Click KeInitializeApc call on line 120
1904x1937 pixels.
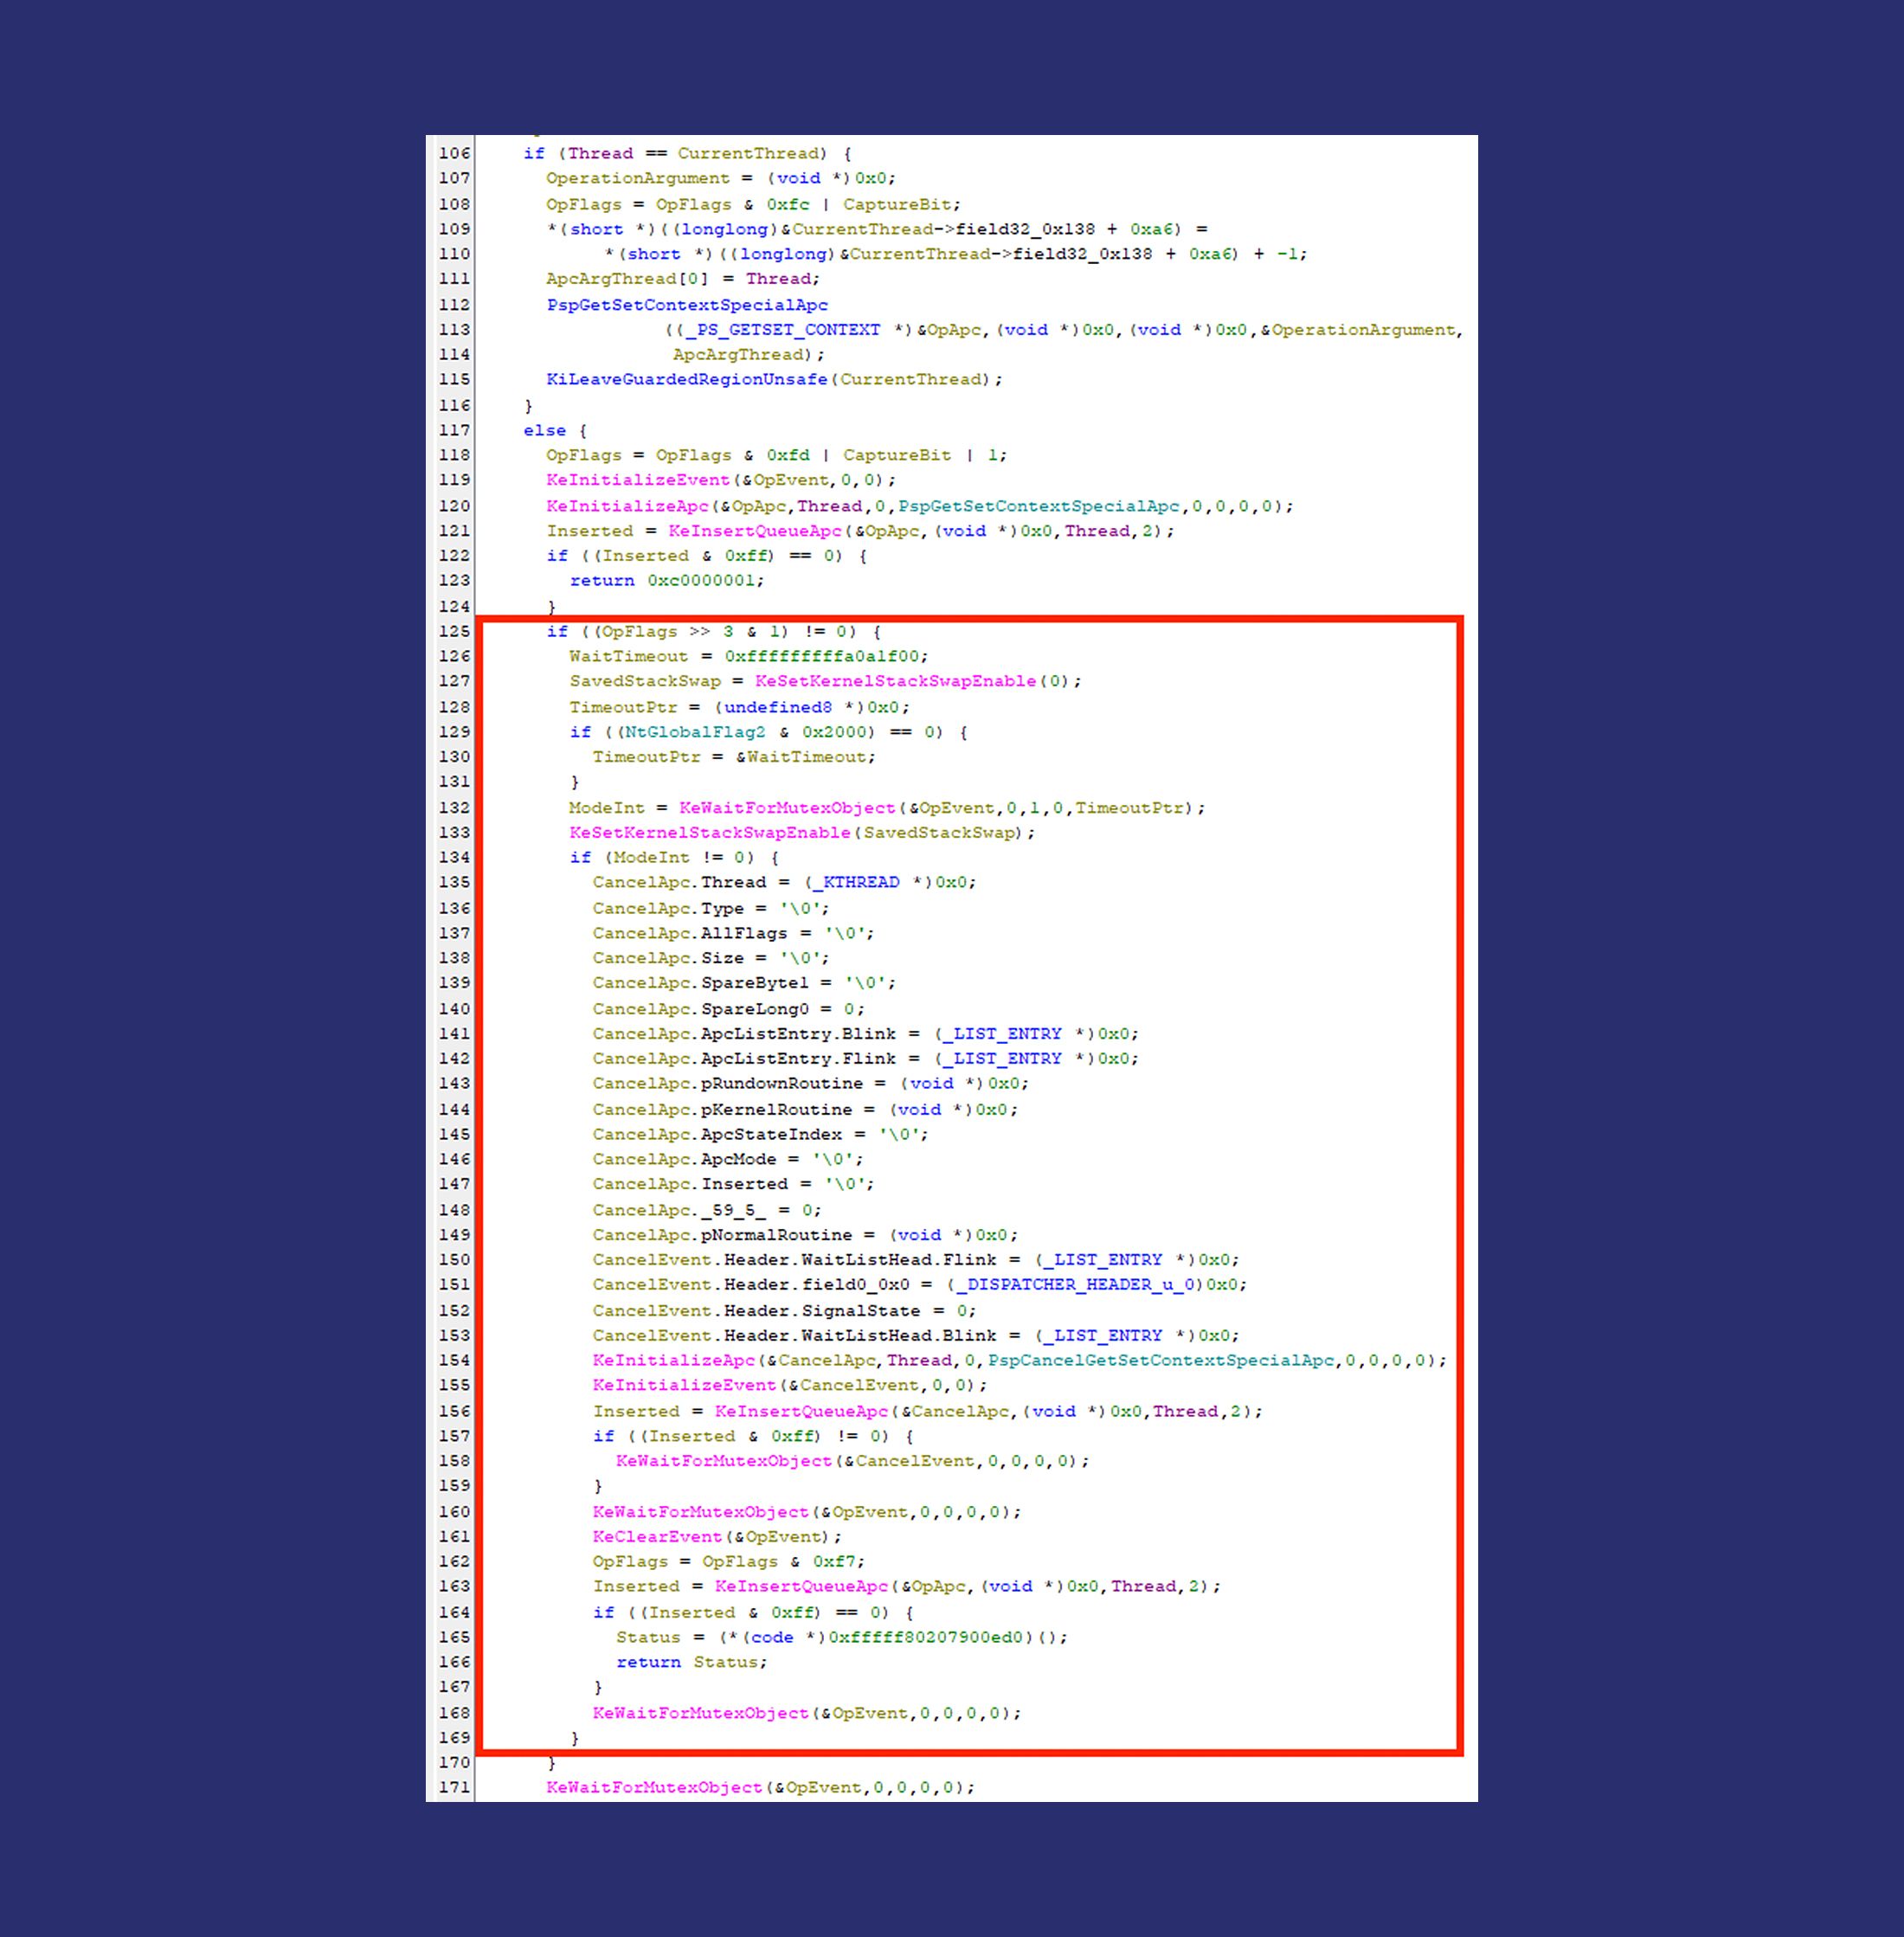[627, 506]
